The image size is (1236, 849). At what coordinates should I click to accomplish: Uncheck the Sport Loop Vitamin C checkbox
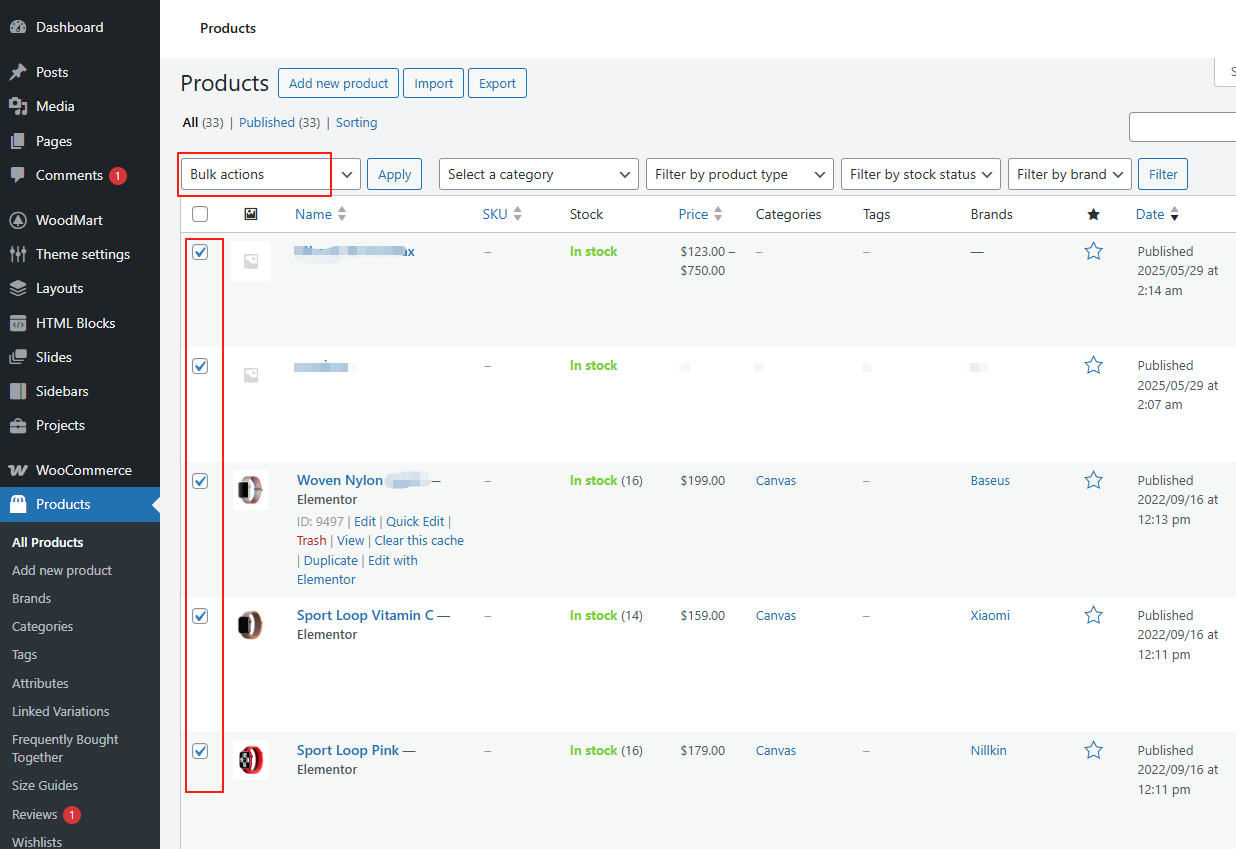(x=200, y=616)
